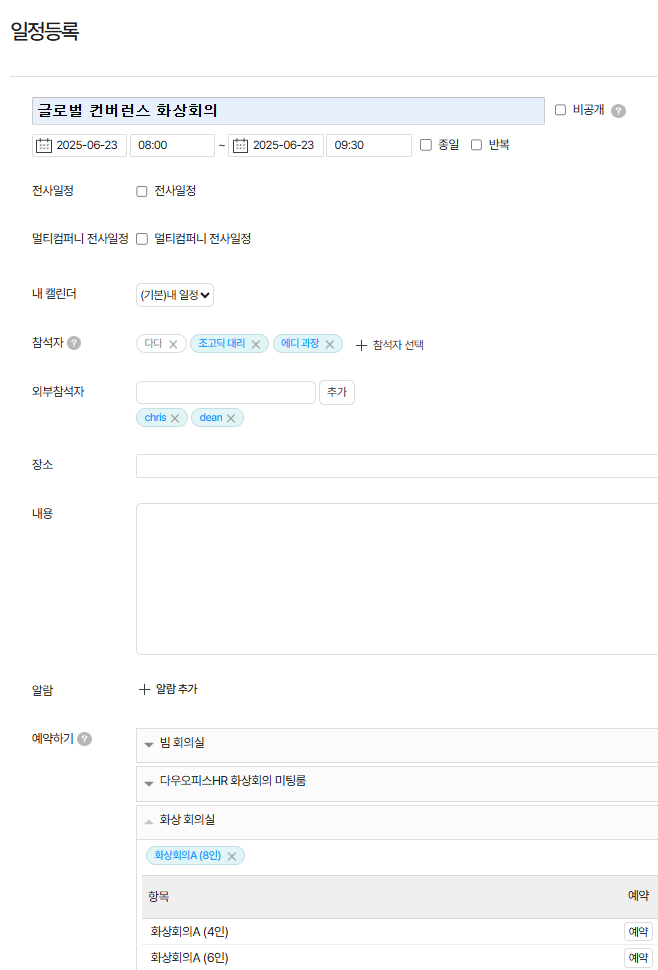Enable the 비공개 checkbox
The image size is (658, 970).
[560, 110]
